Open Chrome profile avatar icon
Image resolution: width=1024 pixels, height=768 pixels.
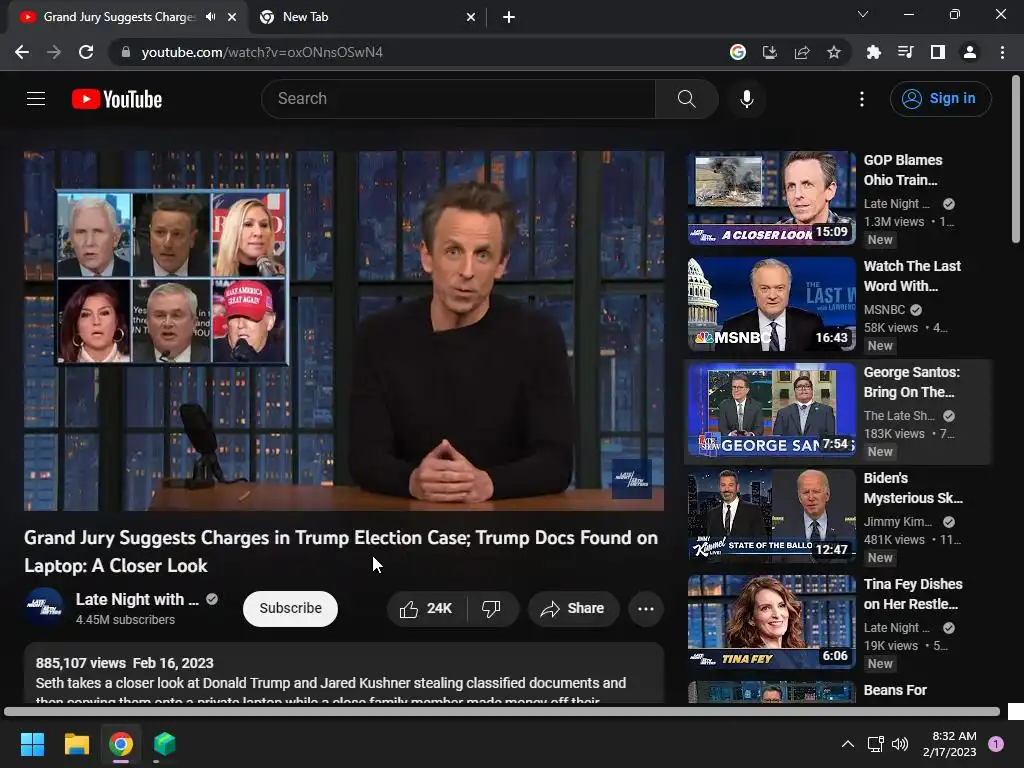tap(970, 52)
